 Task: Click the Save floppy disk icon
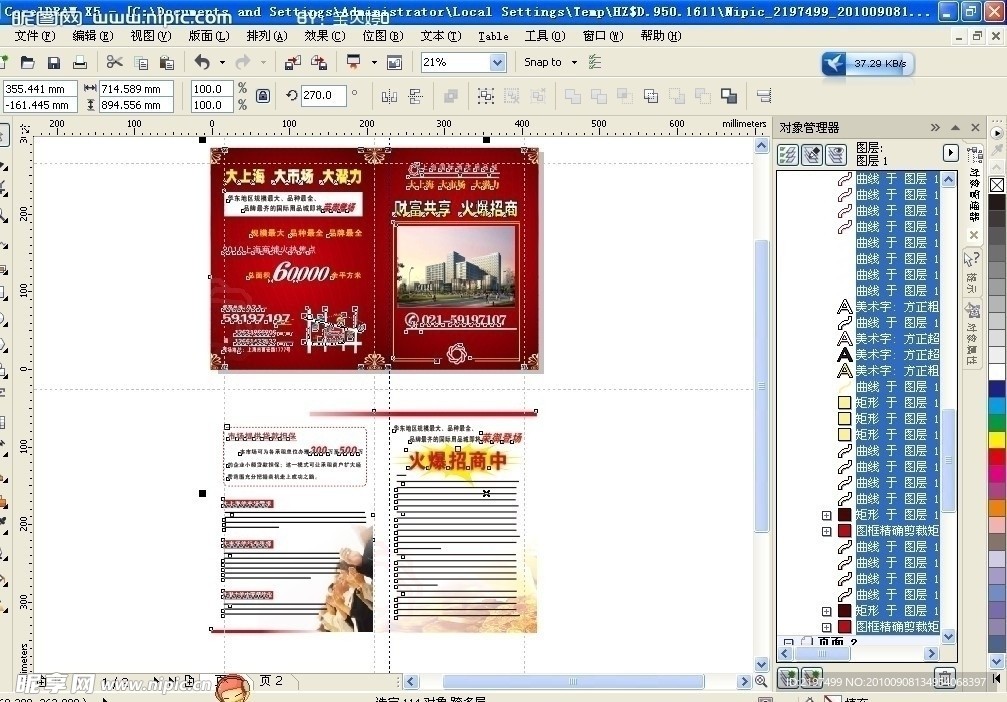coord(54,63)
